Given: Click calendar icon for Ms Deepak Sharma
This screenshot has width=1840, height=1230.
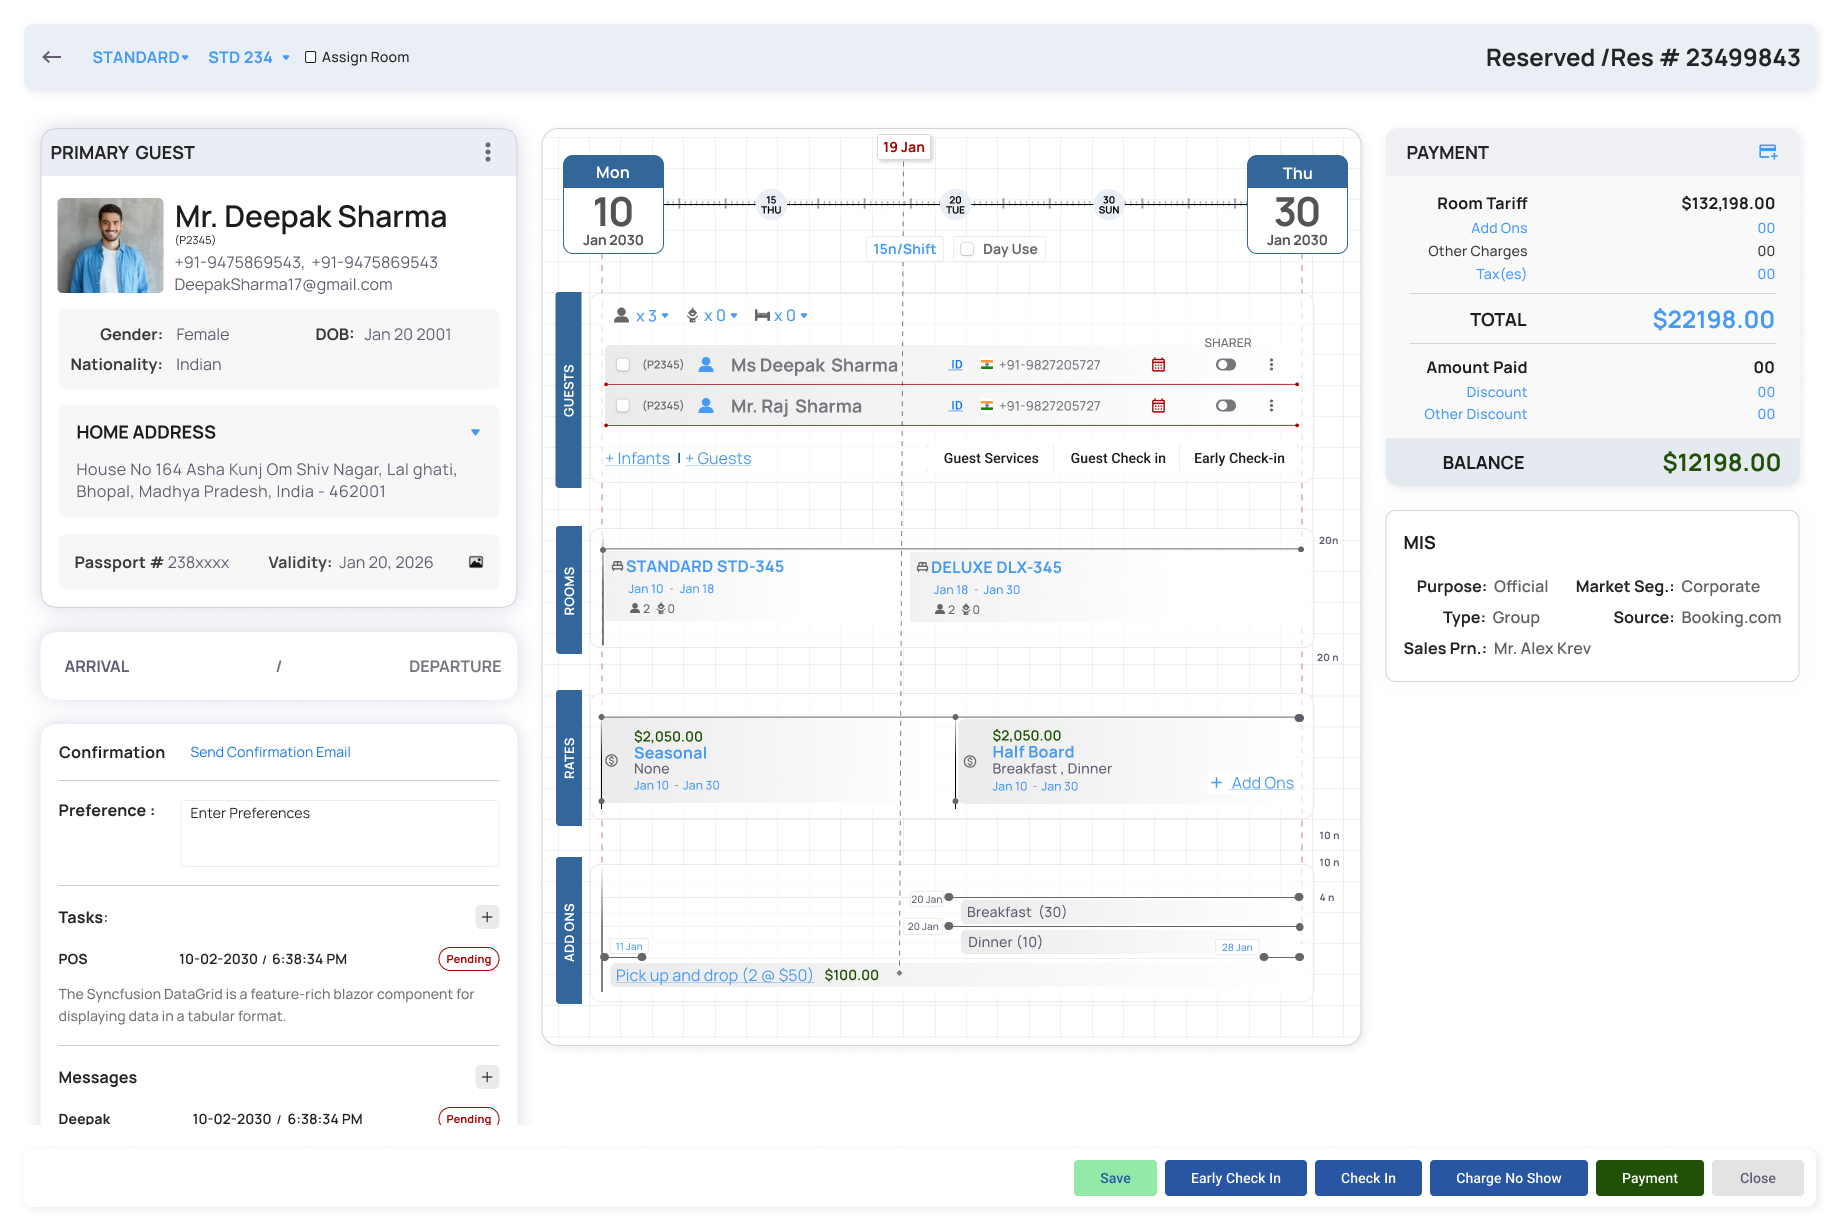Looking at the screenshot, I should tap(1158, 365).
